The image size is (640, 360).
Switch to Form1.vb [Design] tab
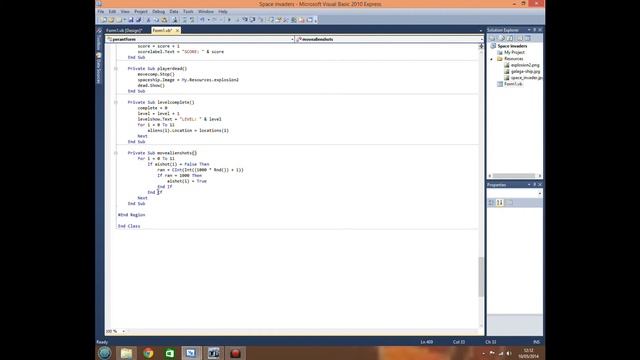click(x=124, y=30)
